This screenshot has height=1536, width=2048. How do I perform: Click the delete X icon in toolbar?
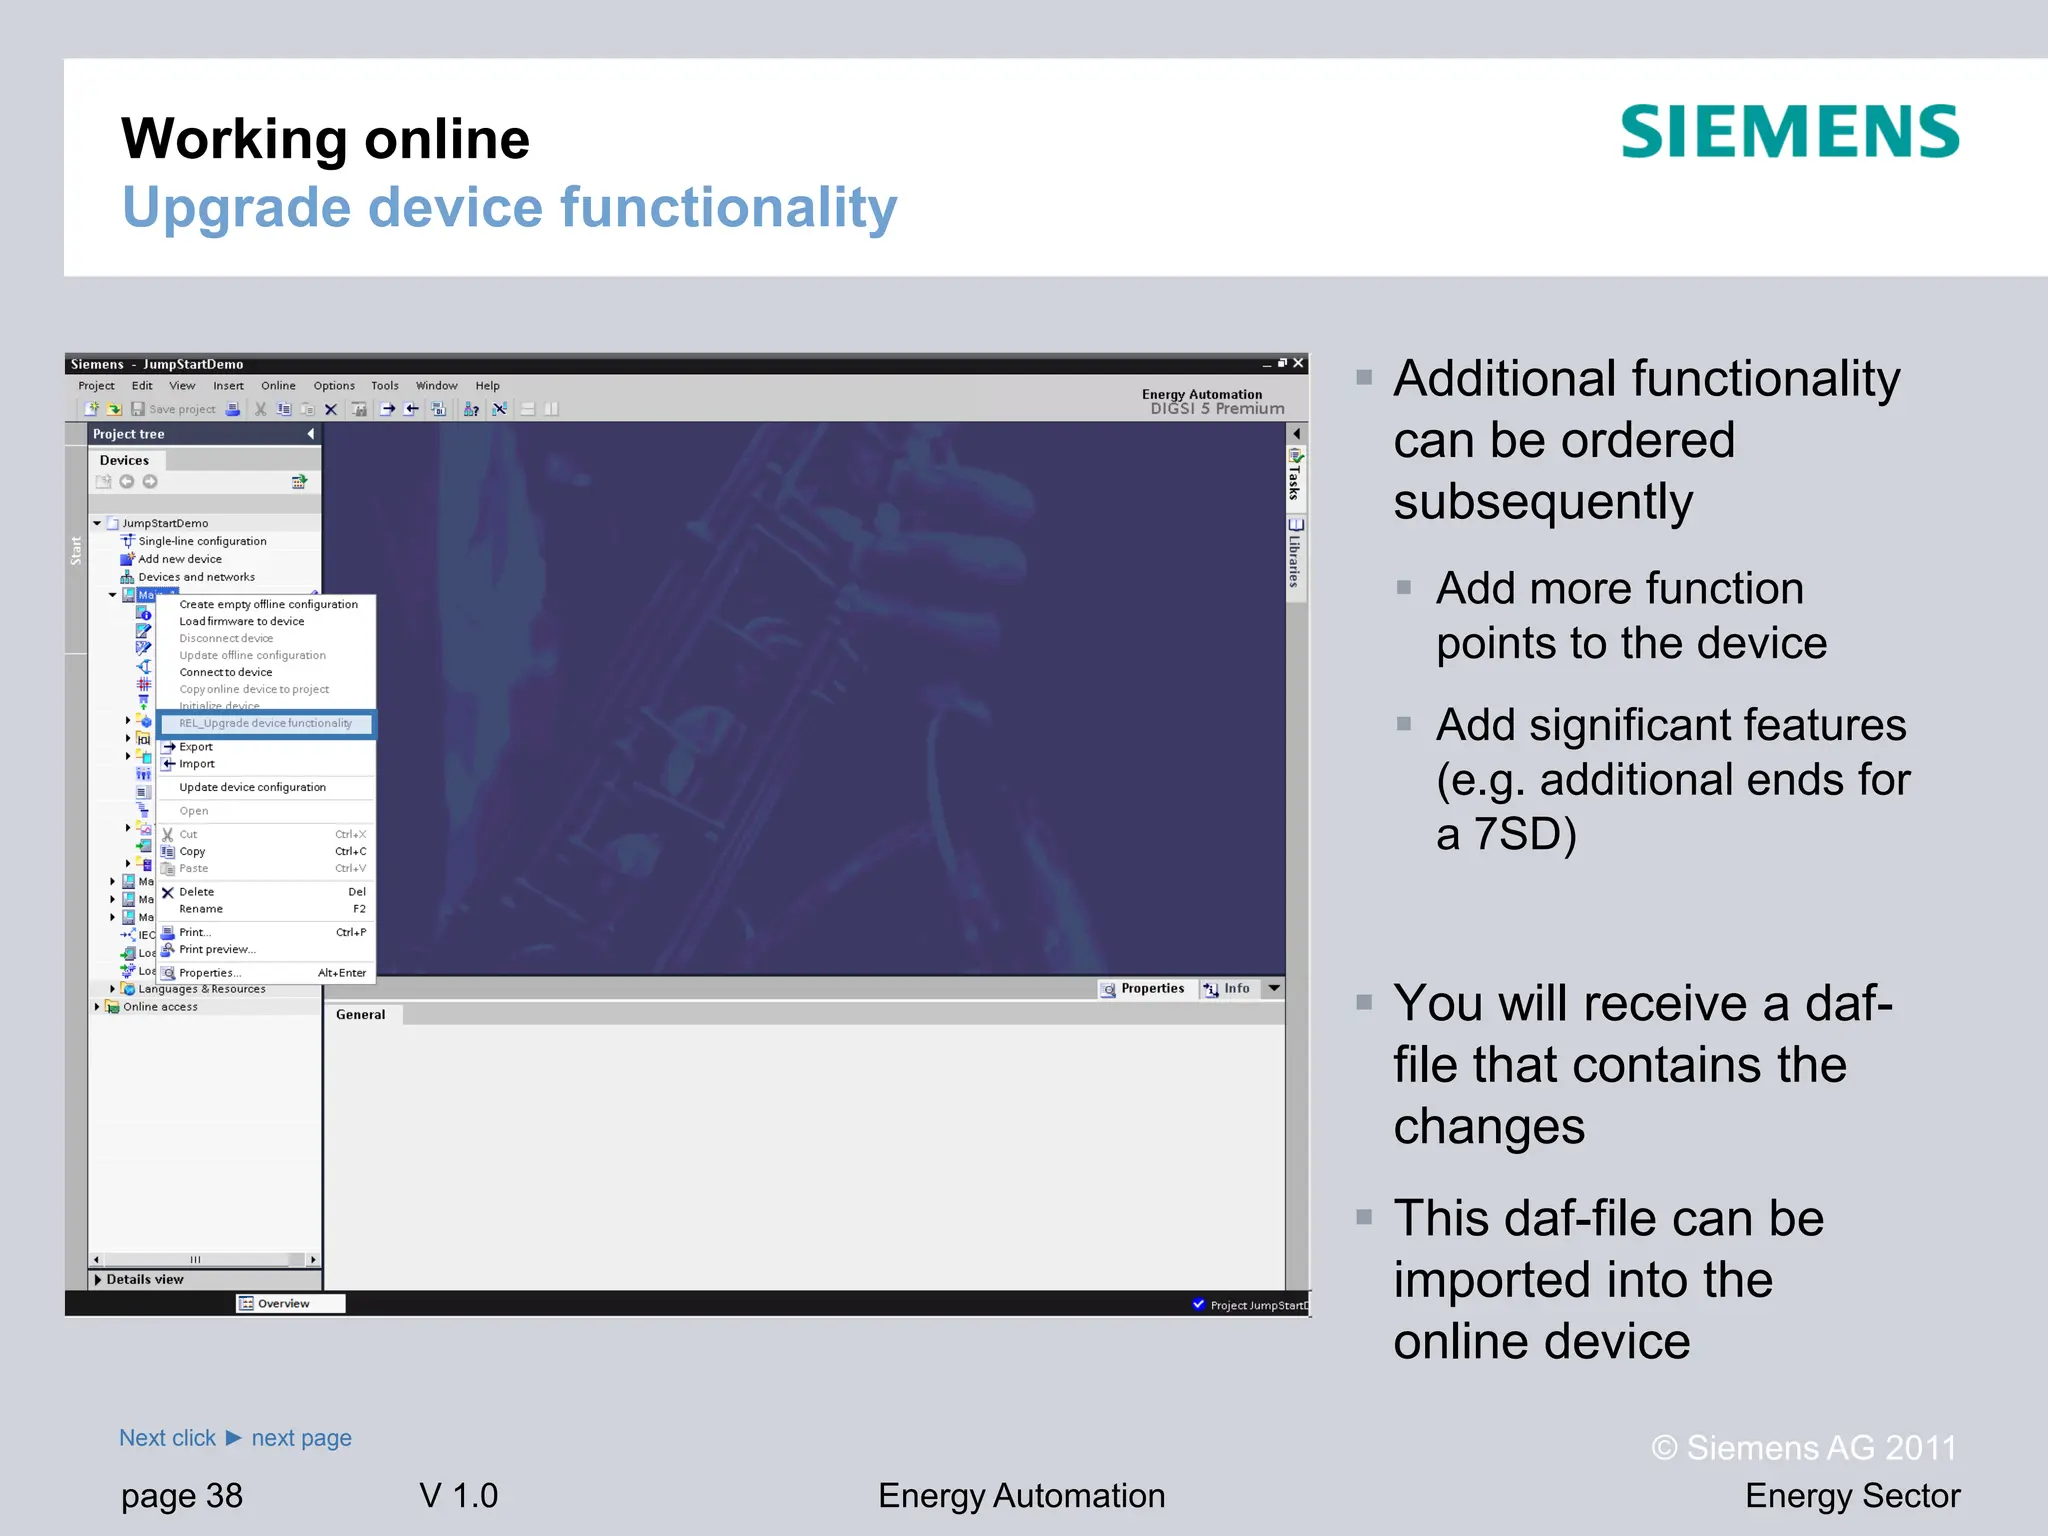point(331,409)
